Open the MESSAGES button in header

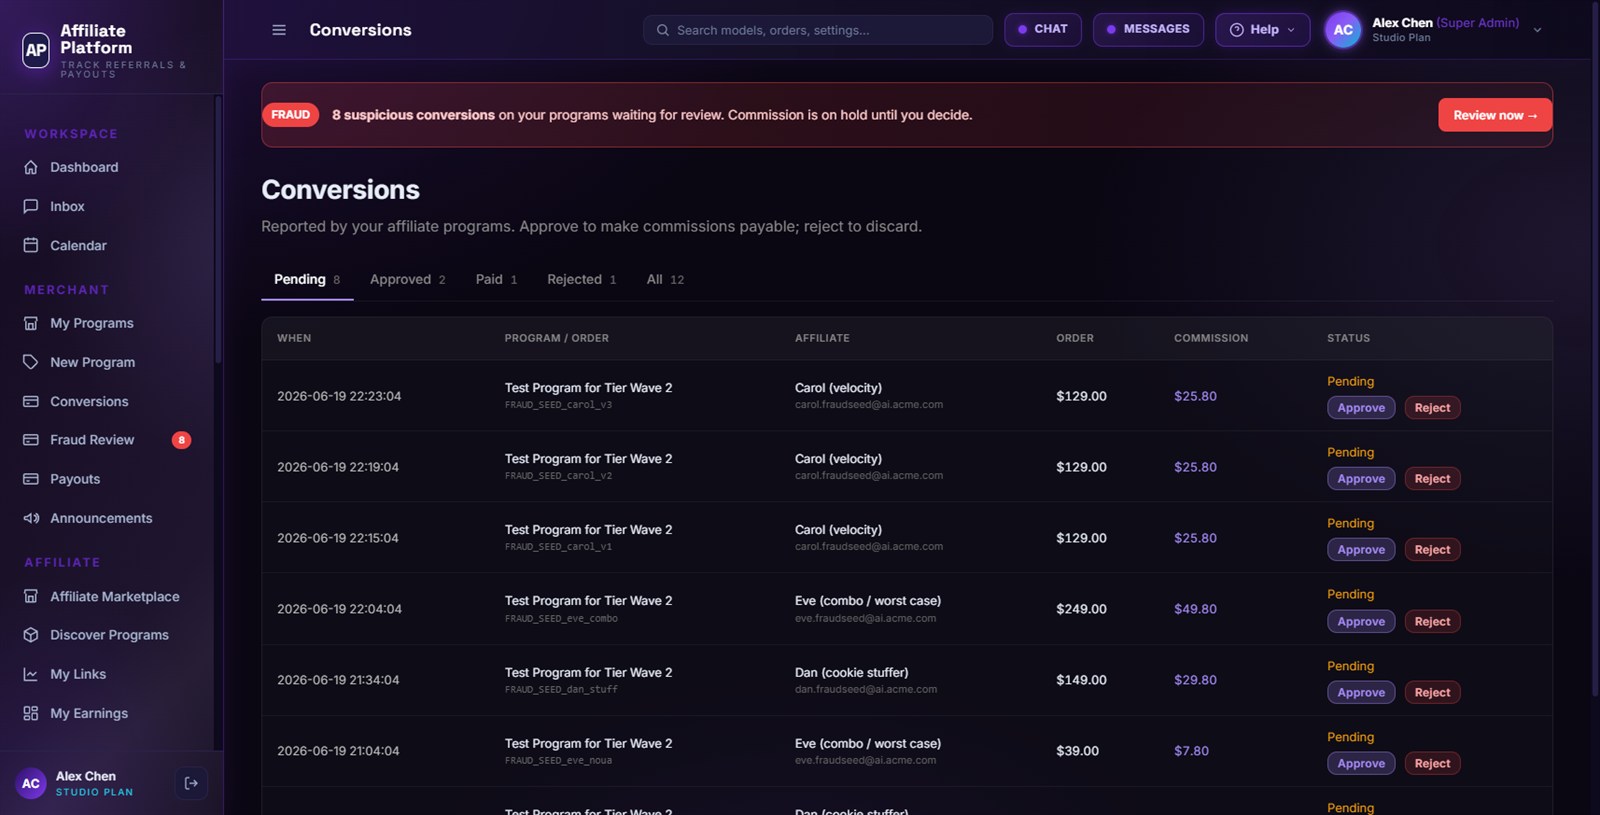(1148, 29)
